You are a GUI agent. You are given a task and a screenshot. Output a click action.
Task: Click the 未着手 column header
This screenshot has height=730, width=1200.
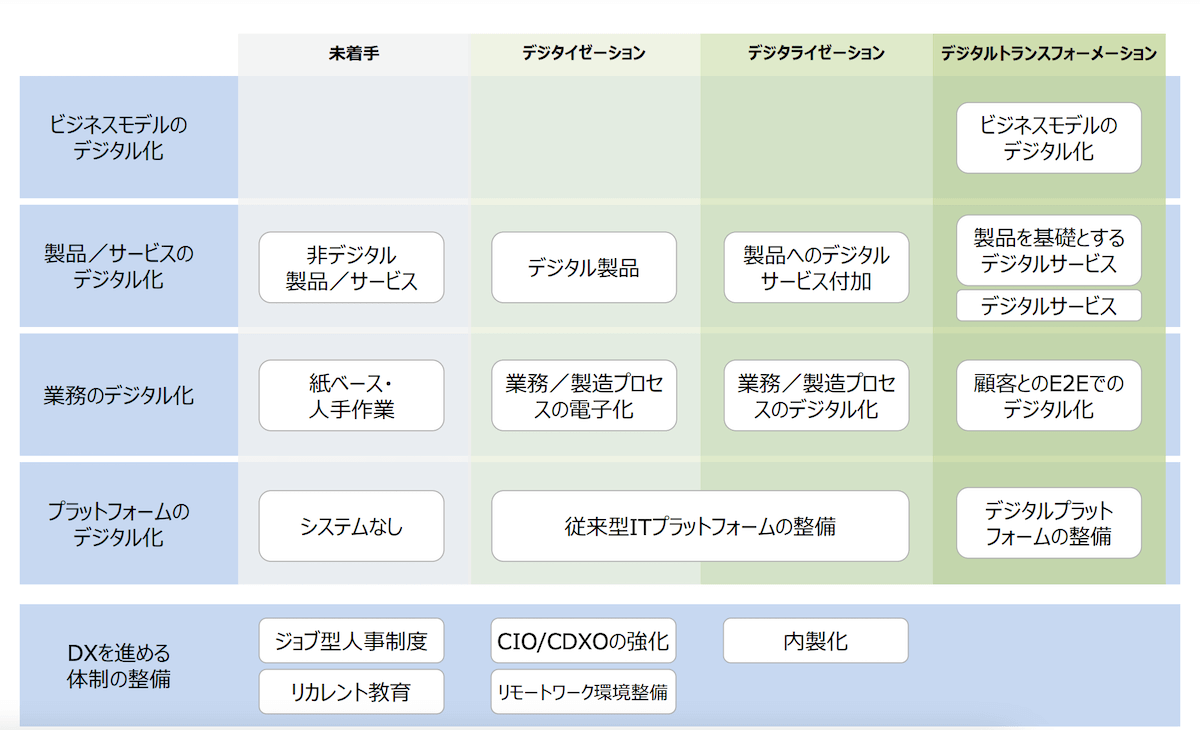(x=353, y=53)
